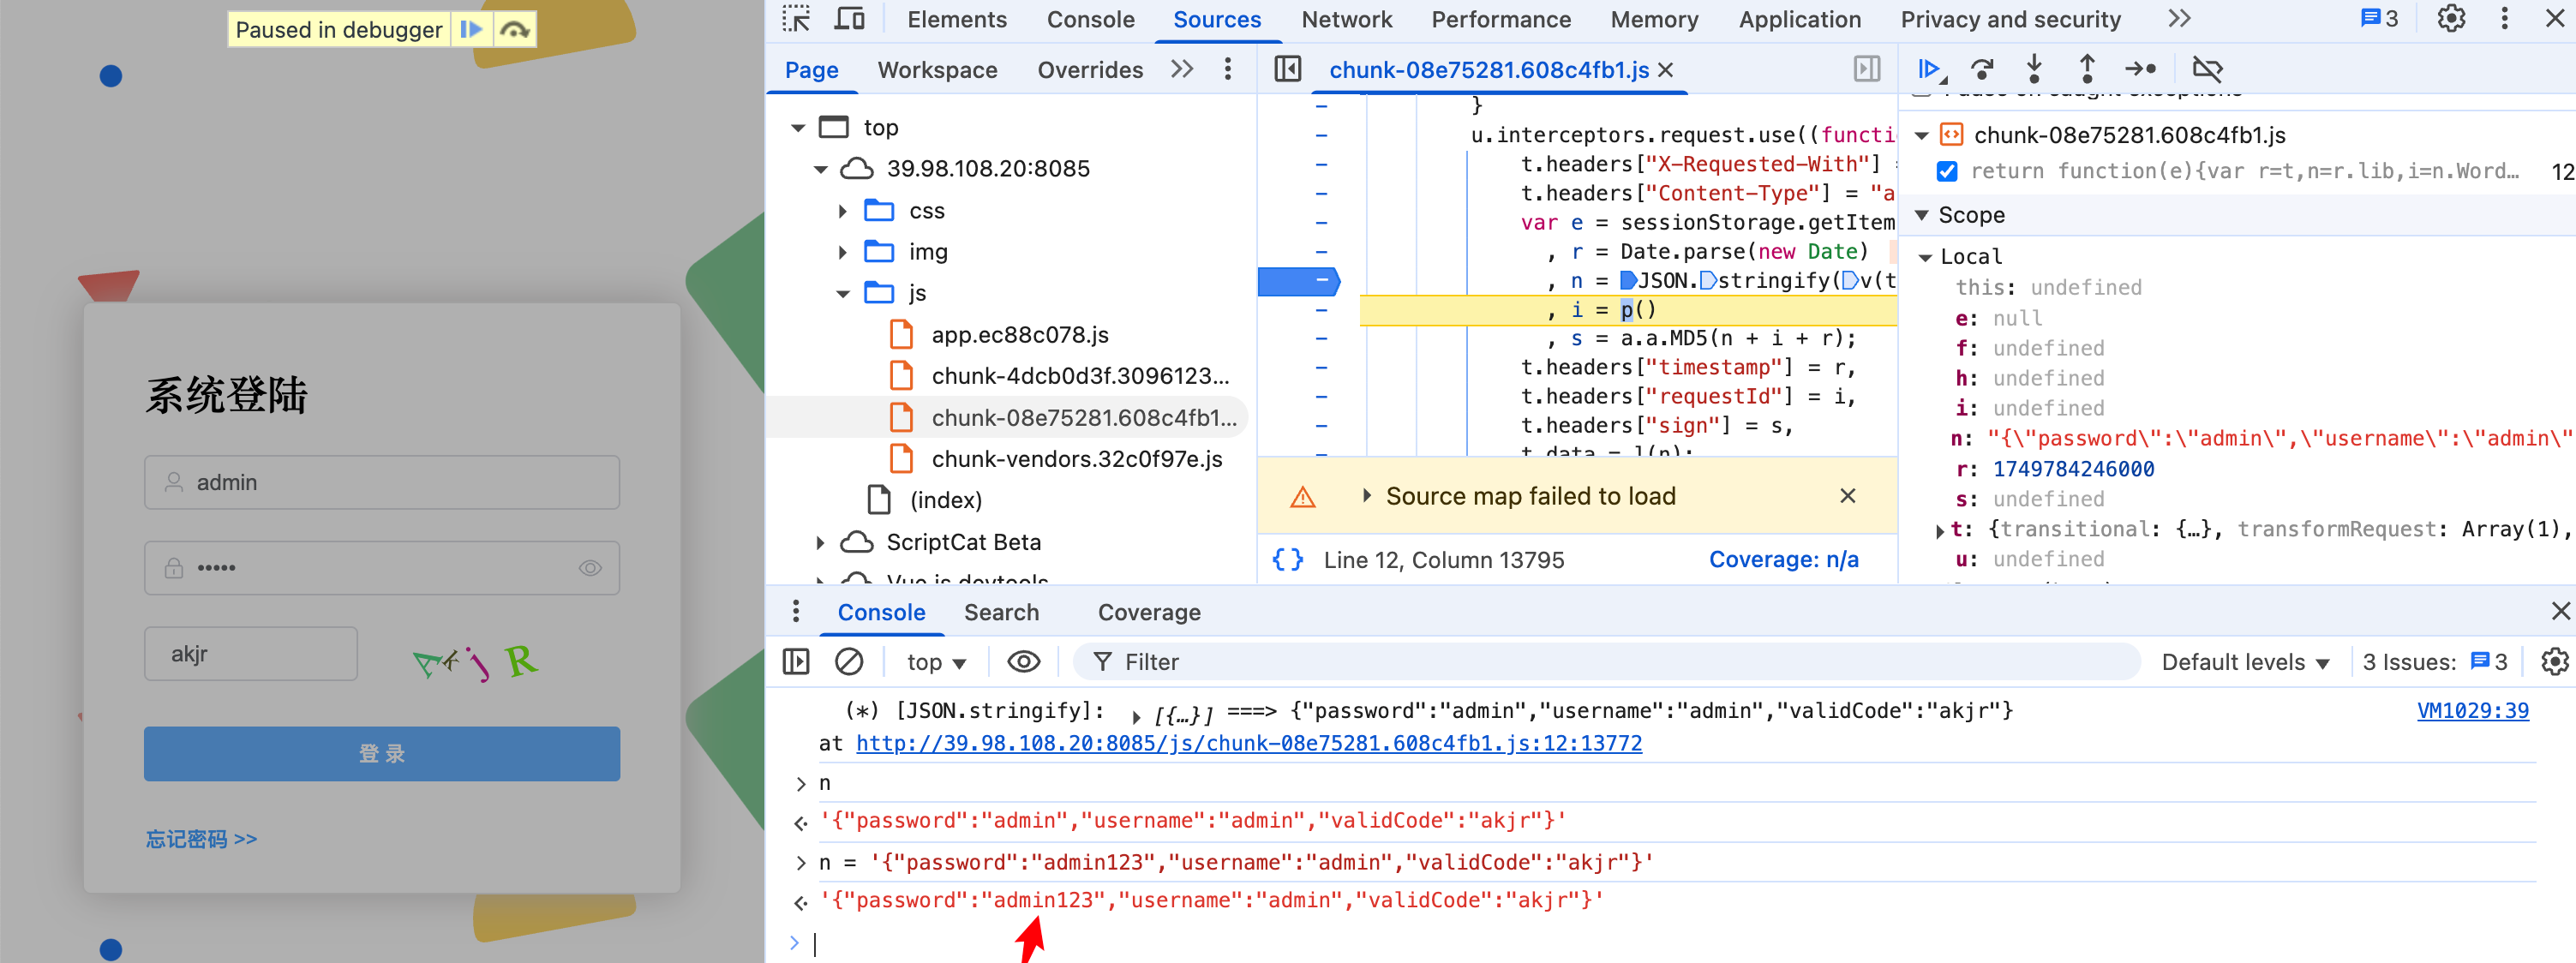Open the DevTools three-dot customize menu

(2504, 19)
